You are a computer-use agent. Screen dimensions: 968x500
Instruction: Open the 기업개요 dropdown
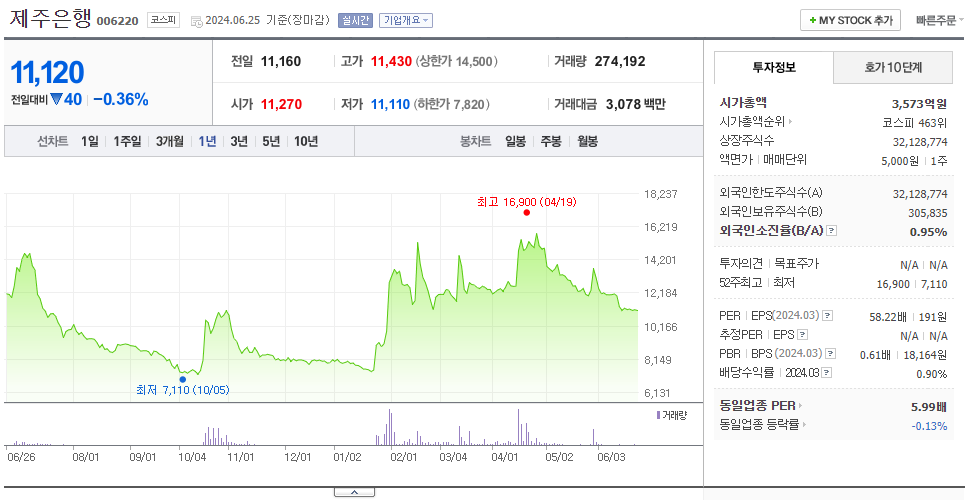point(406,20)
